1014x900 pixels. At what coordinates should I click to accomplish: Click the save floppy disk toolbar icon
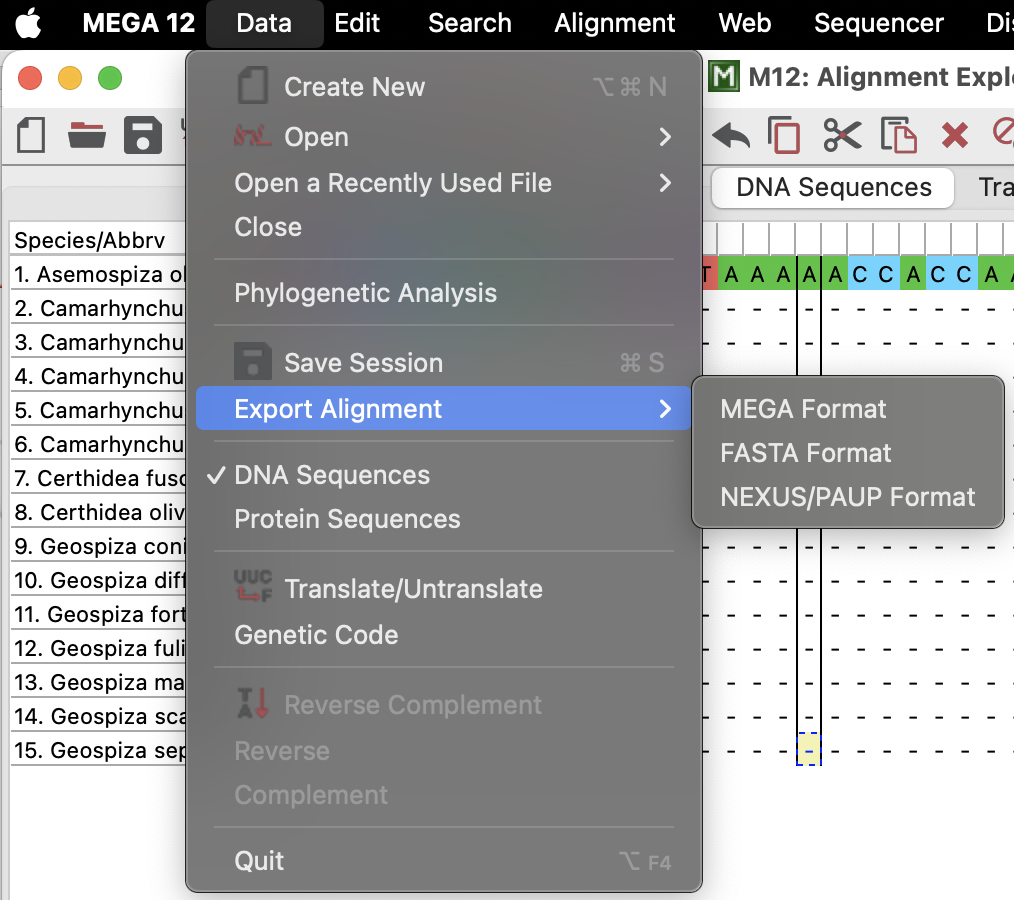143,135
